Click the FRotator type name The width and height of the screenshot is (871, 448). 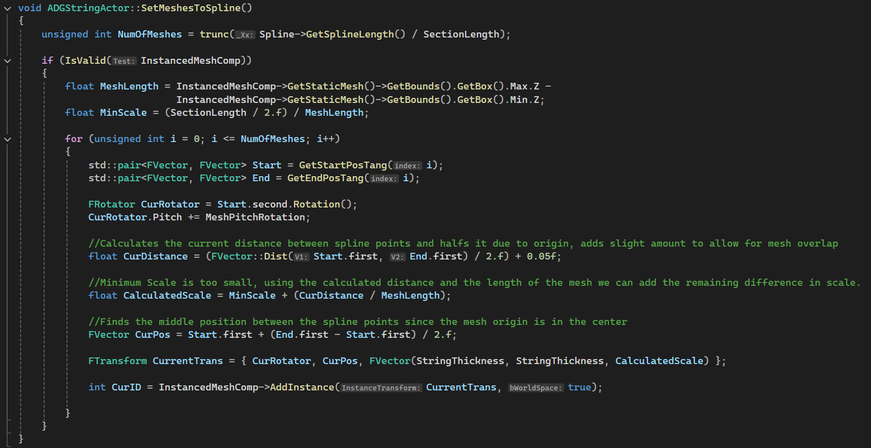(112, 204)
